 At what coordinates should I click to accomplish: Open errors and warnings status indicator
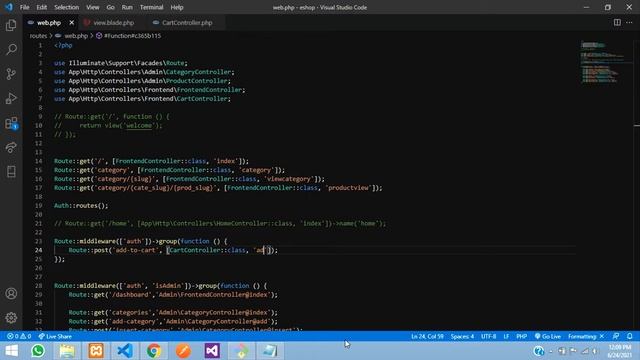point(19,336)
